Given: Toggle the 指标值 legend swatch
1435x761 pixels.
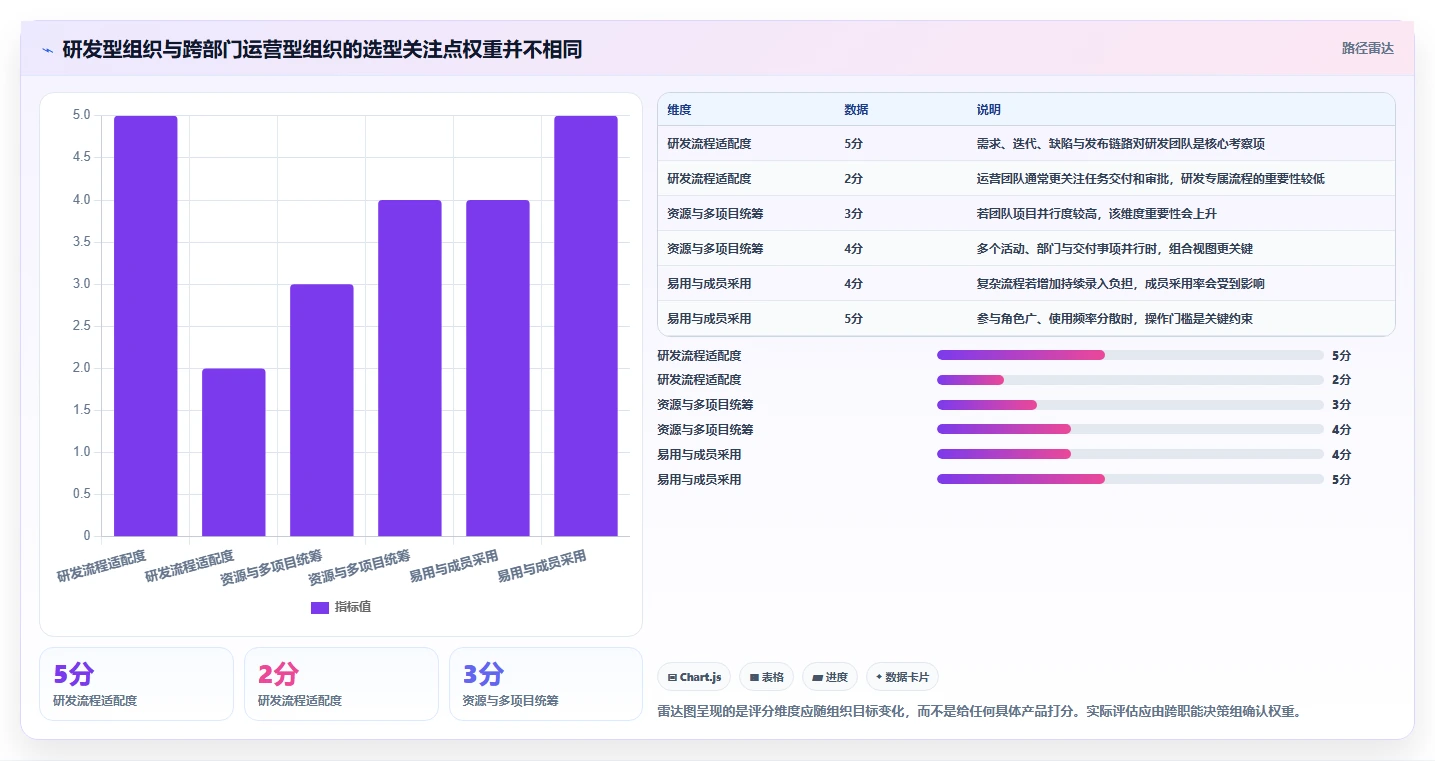Looking at the screenshot, I should tap(320, 607).
